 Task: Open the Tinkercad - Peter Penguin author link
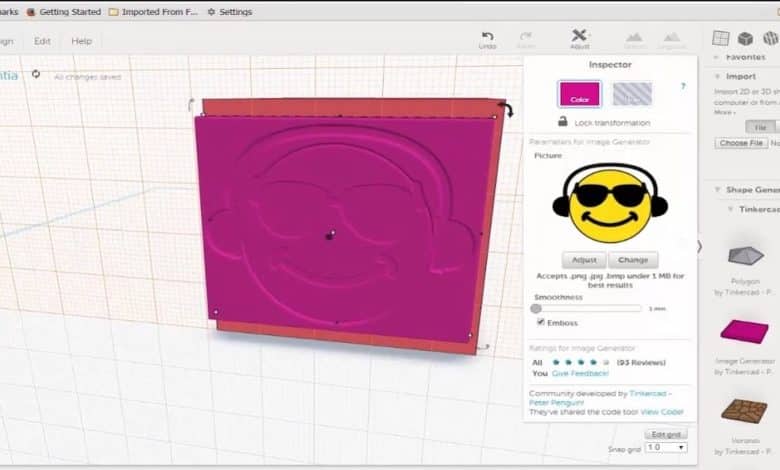coord(600,398)
